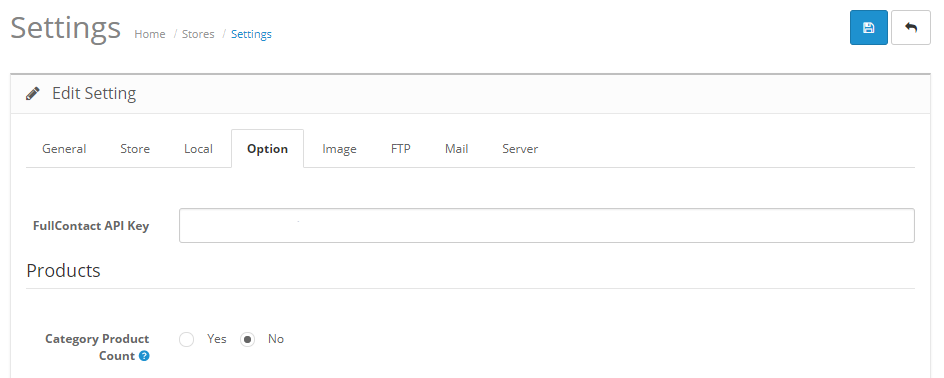Switch to the General tab
The width and height of the screenshot is (944, 378).
click(64, 149)
